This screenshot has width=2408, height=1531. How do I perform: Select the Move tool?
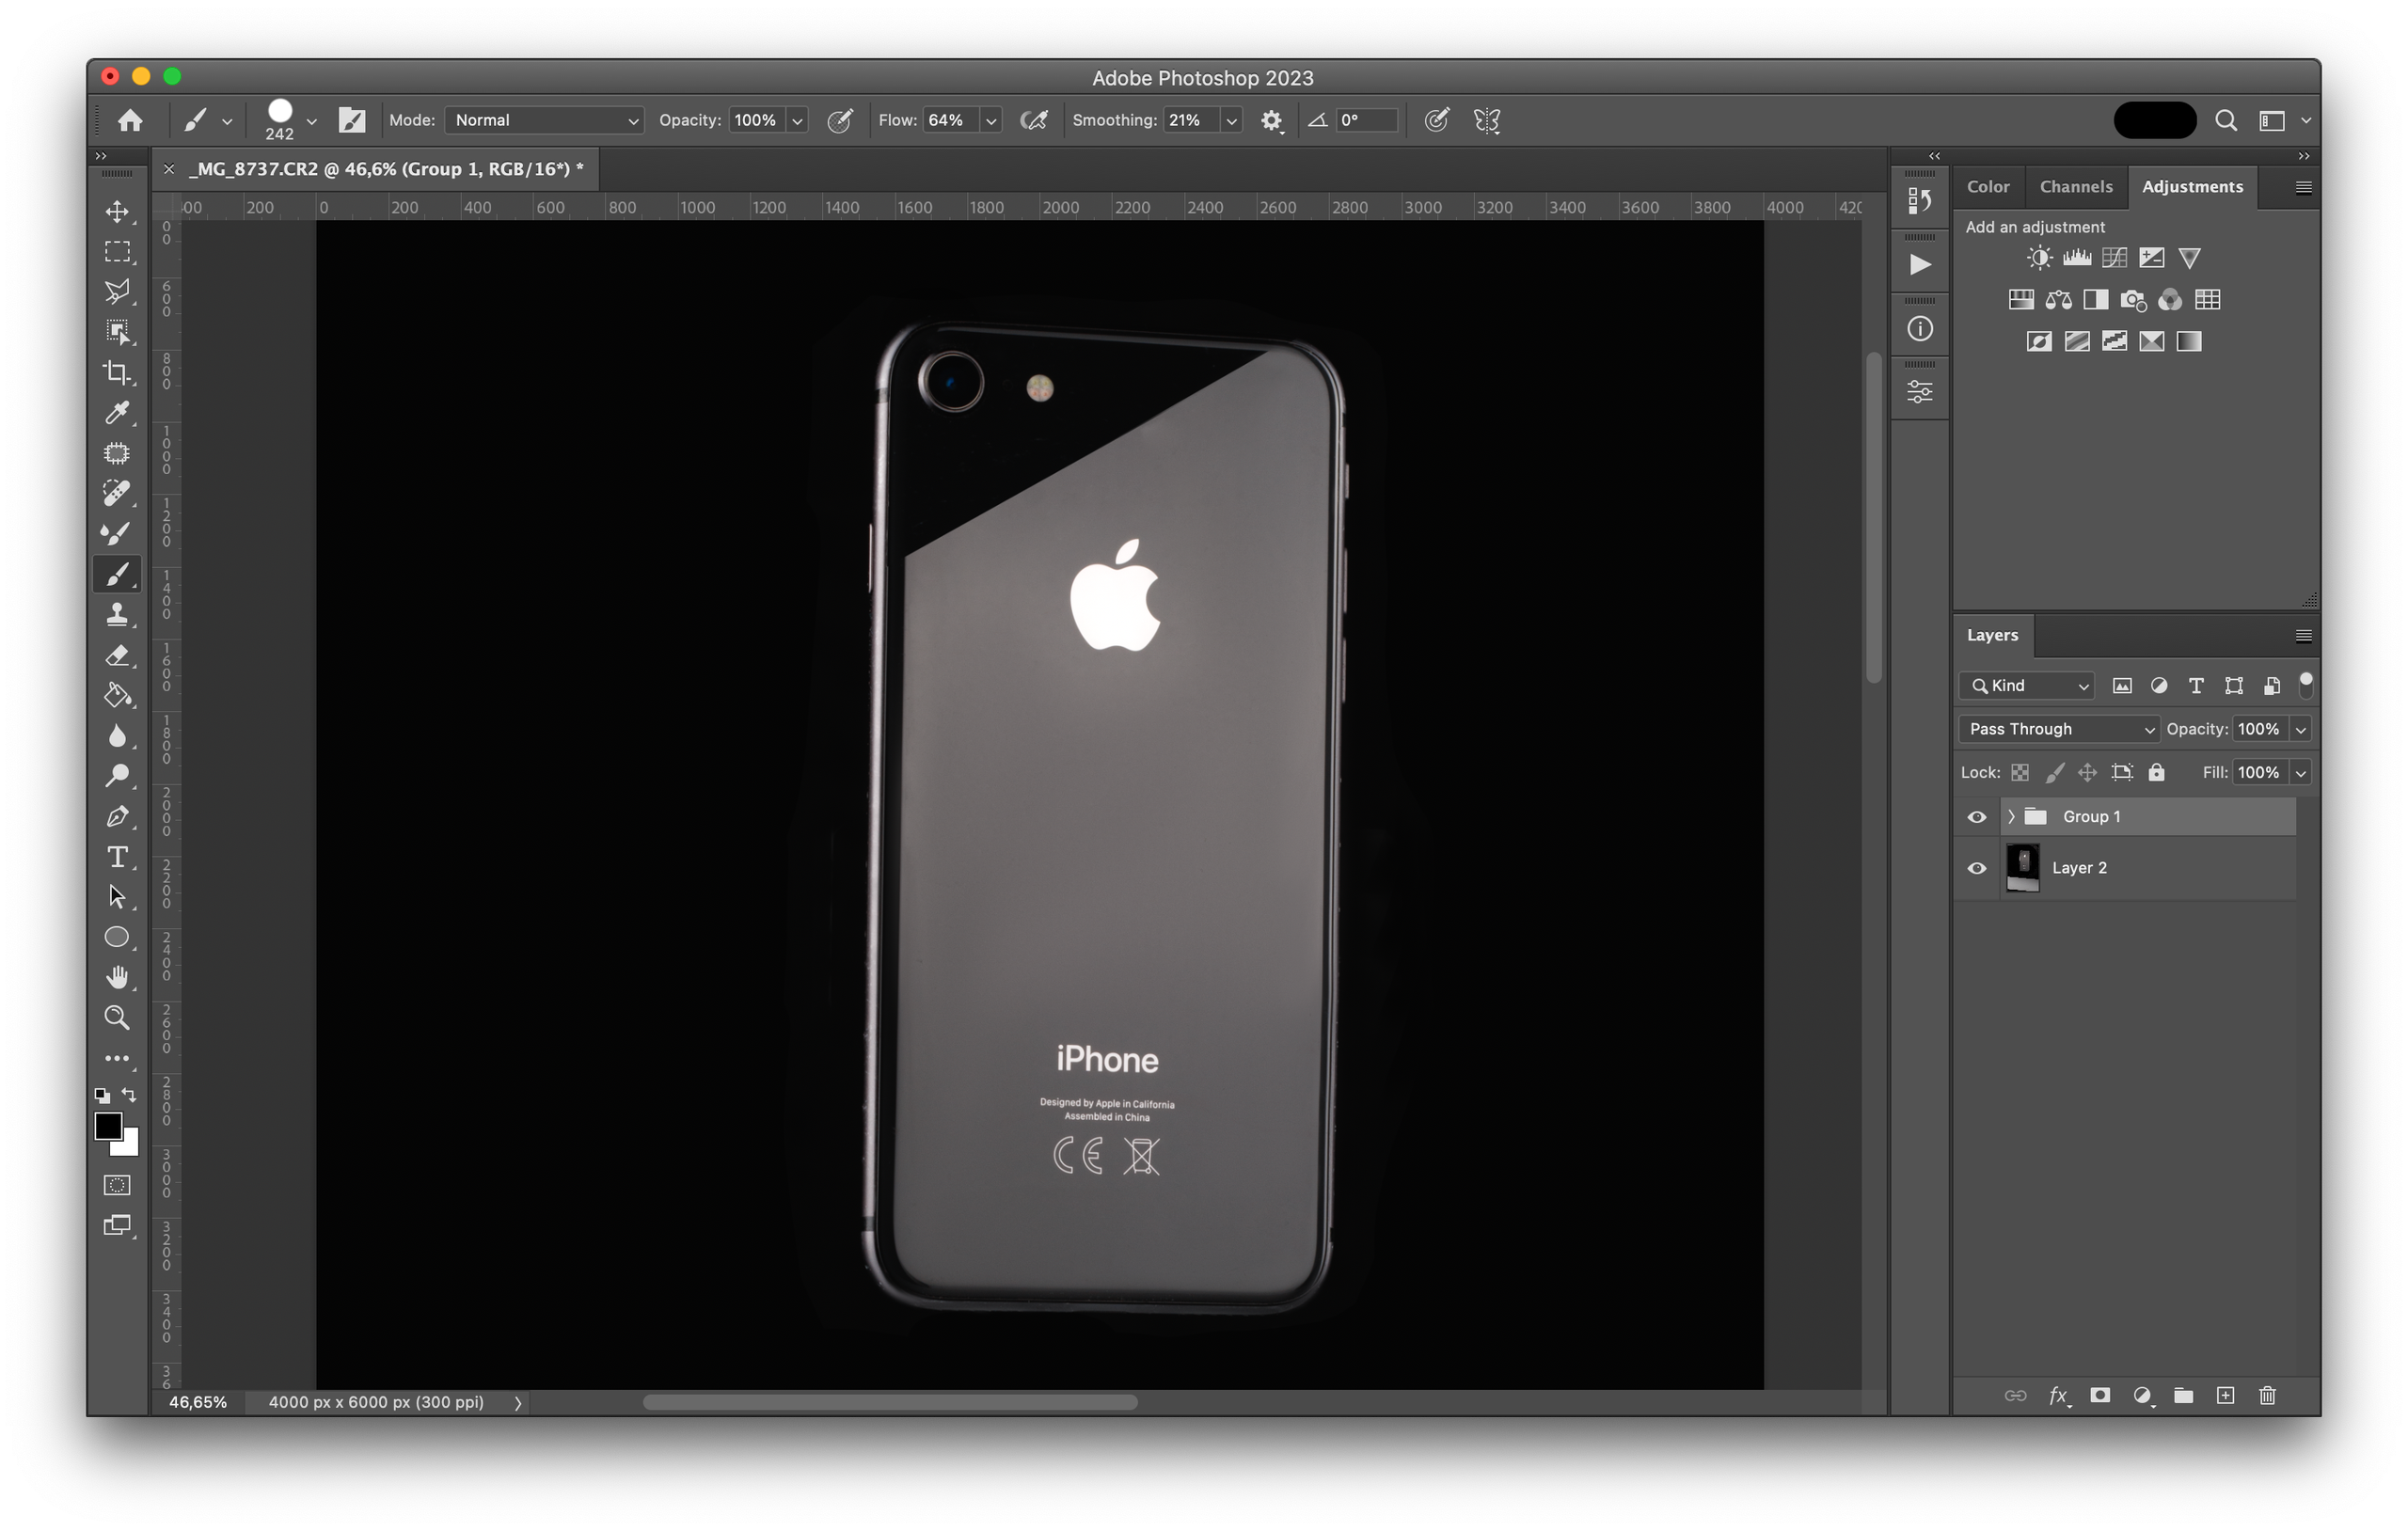click(x=117, y=211)
